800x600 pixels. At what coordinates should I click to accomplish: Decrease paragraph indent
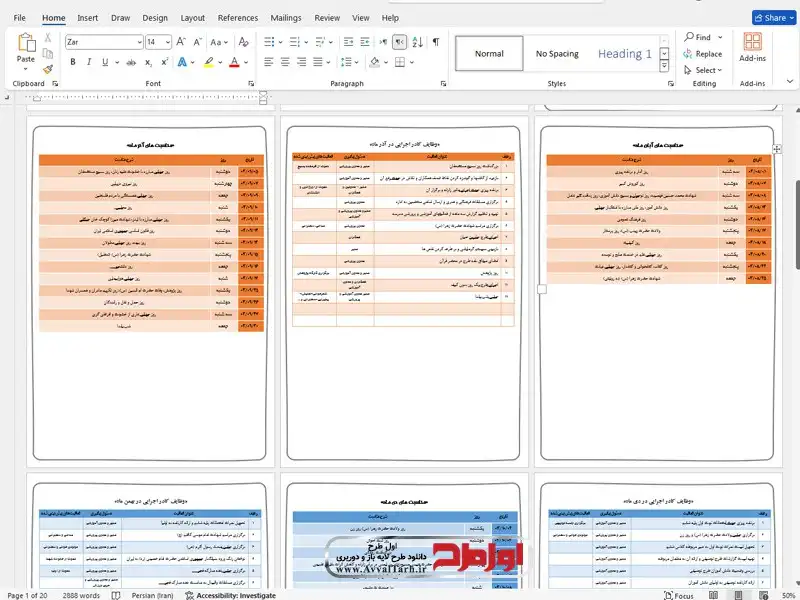(348, 42)
